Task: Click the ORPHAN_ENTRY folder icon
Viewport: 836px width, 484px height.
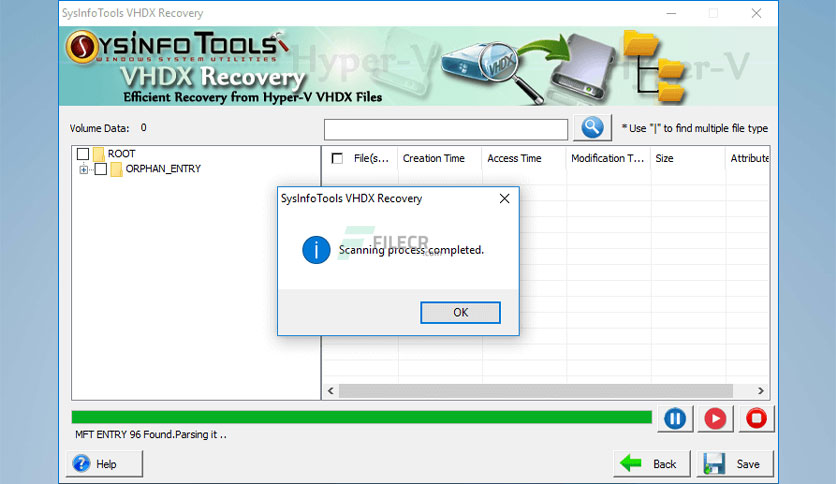Action: [116, 170]
